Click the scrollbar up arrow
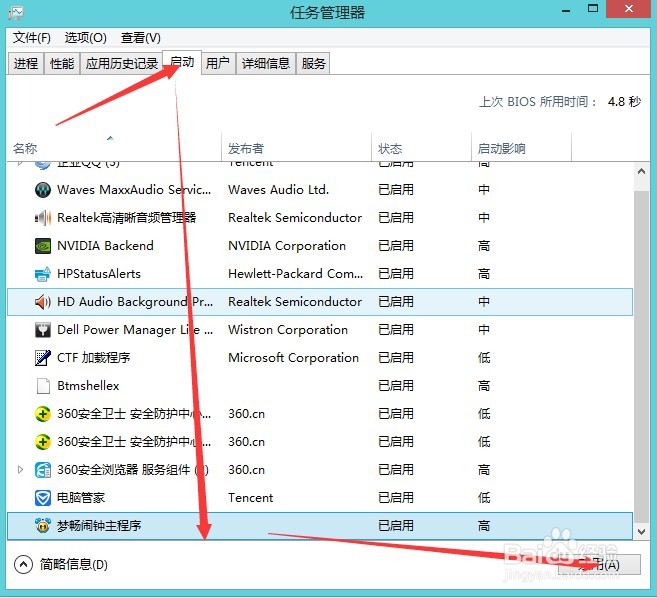 pyautogui.click(x=641, y=171)
